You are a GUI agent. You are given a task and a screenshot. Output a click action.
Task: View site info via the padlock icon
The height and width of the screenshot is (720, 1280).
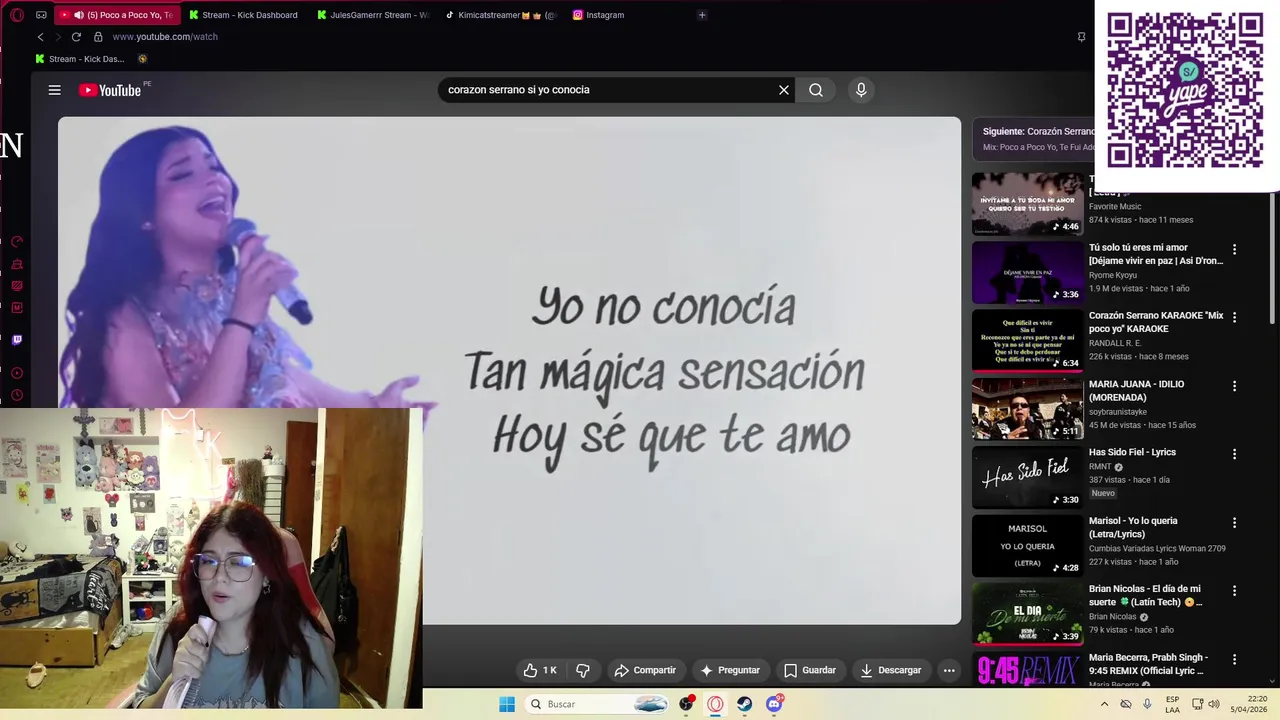(98, 37)
